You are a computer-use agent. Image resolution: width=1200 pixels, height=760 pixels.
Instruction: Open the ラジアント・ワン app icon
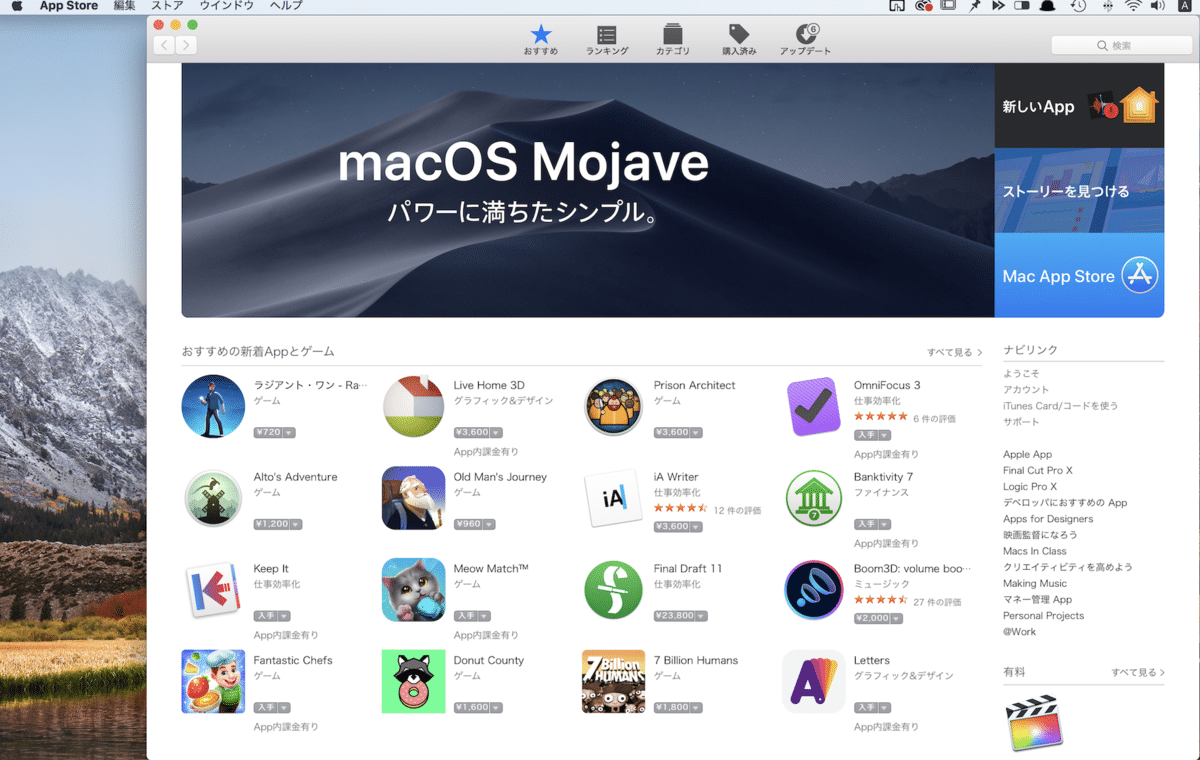213,406
